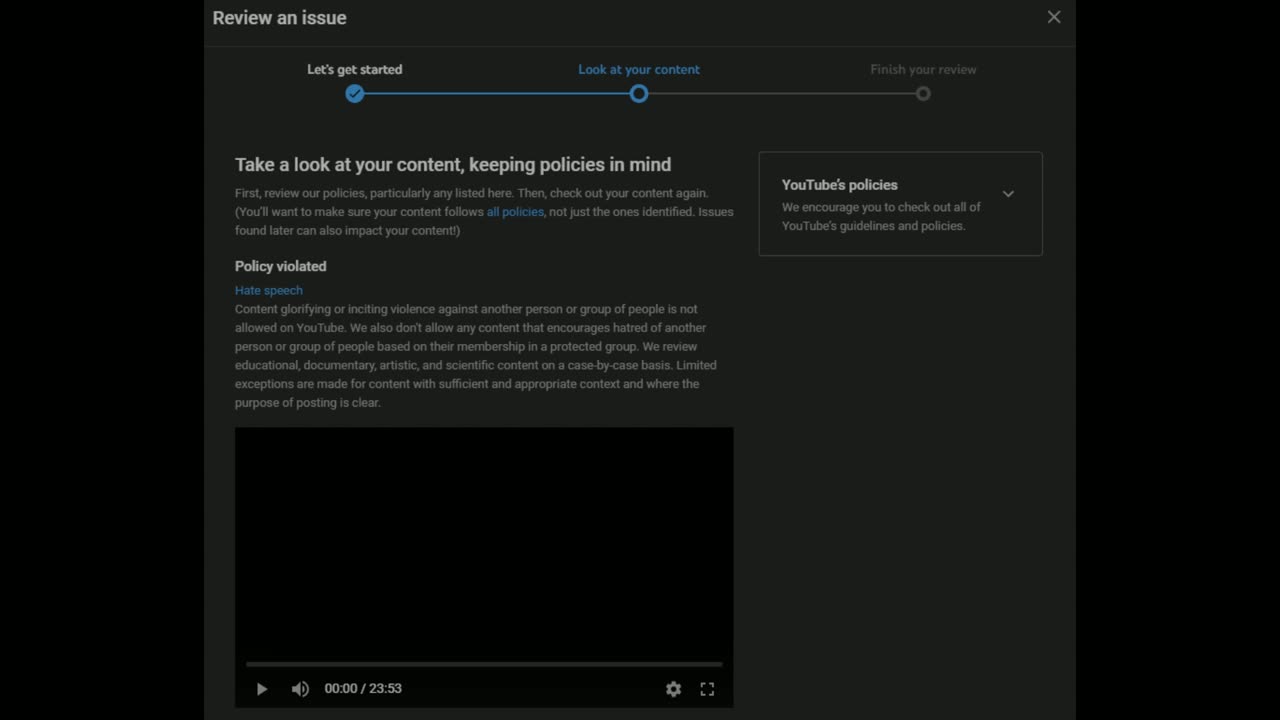Viewport: 1280px width, 720px height.
Task: Seek on the video progress bar
Action: [x=484, y=664]
